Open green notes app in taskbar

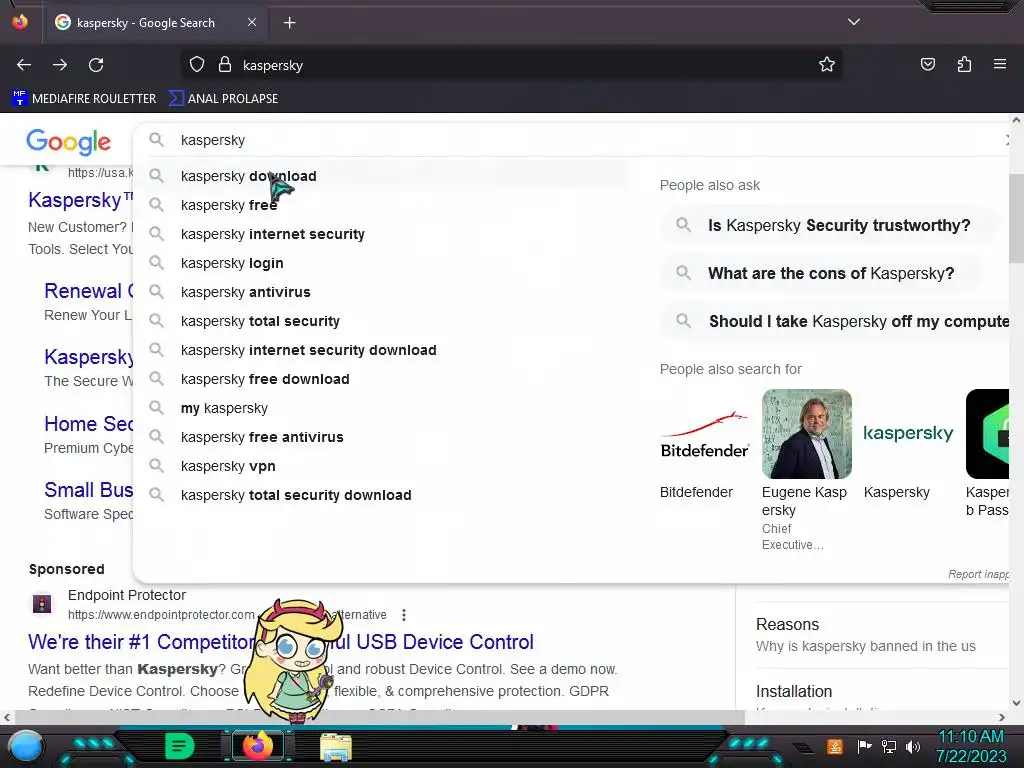pyautogui.click(x=180, y=746)
